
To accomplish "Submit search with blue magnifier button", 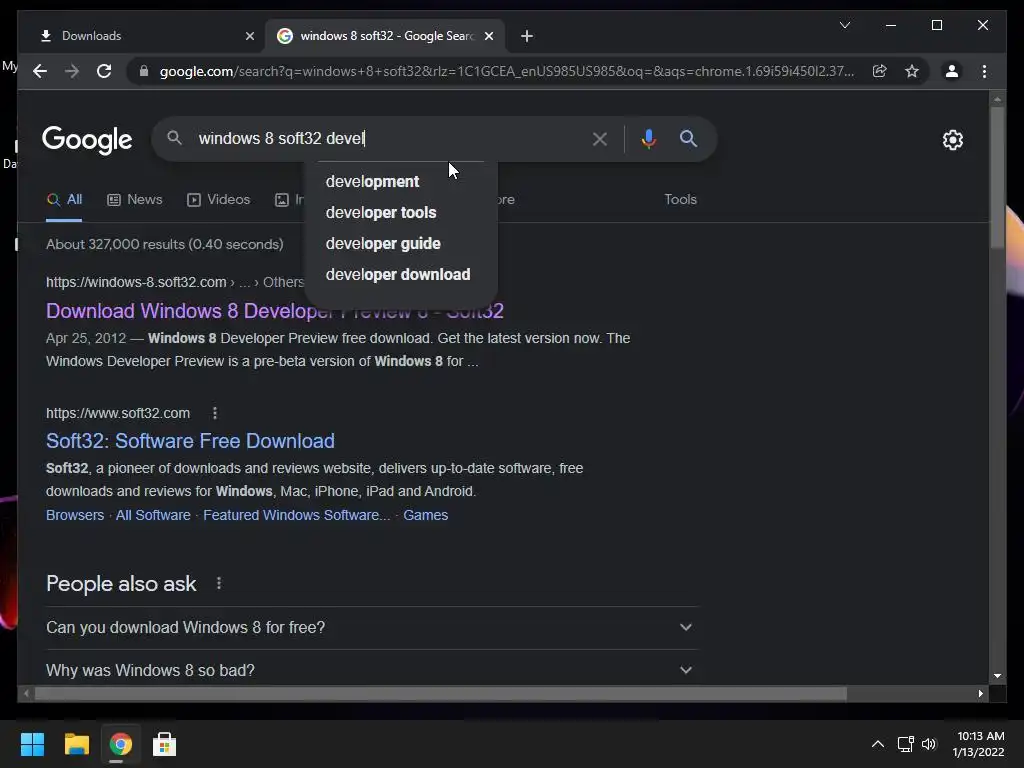I will click(x=688, y=138).
